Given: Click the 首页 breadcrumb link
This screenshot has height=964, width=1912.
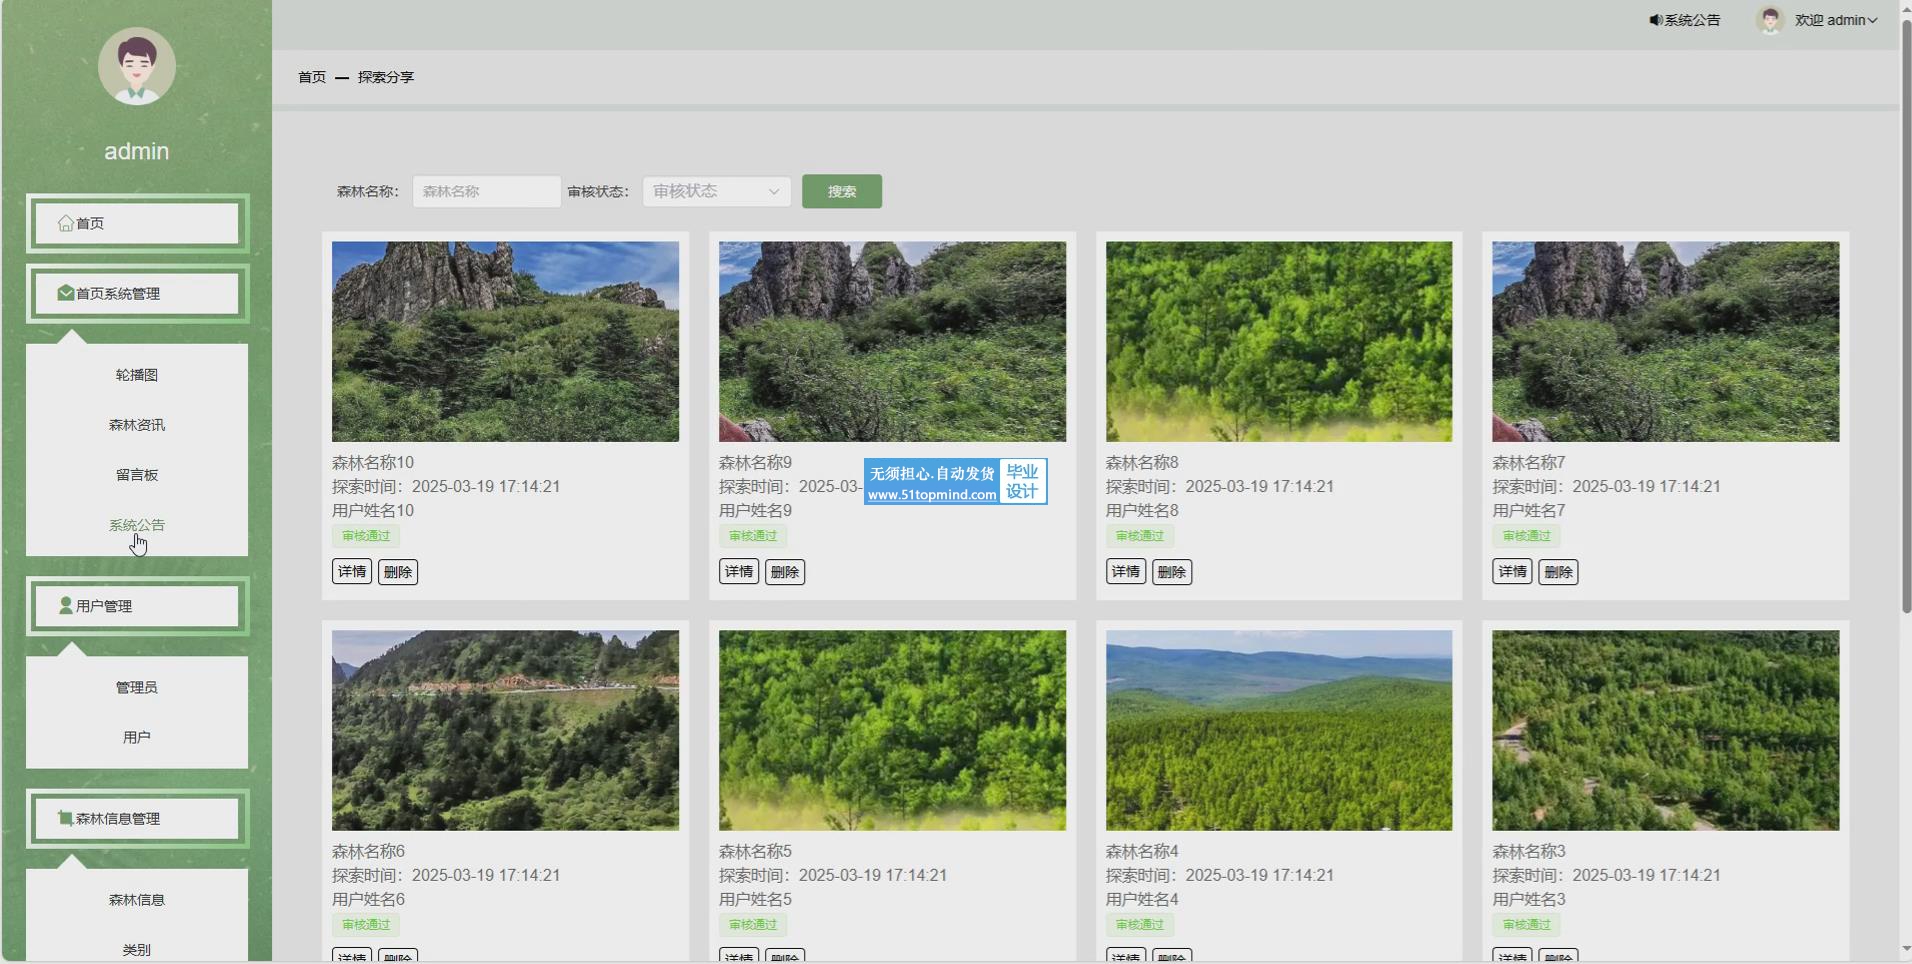Looking at the screenshot, I should pos(312,77).
